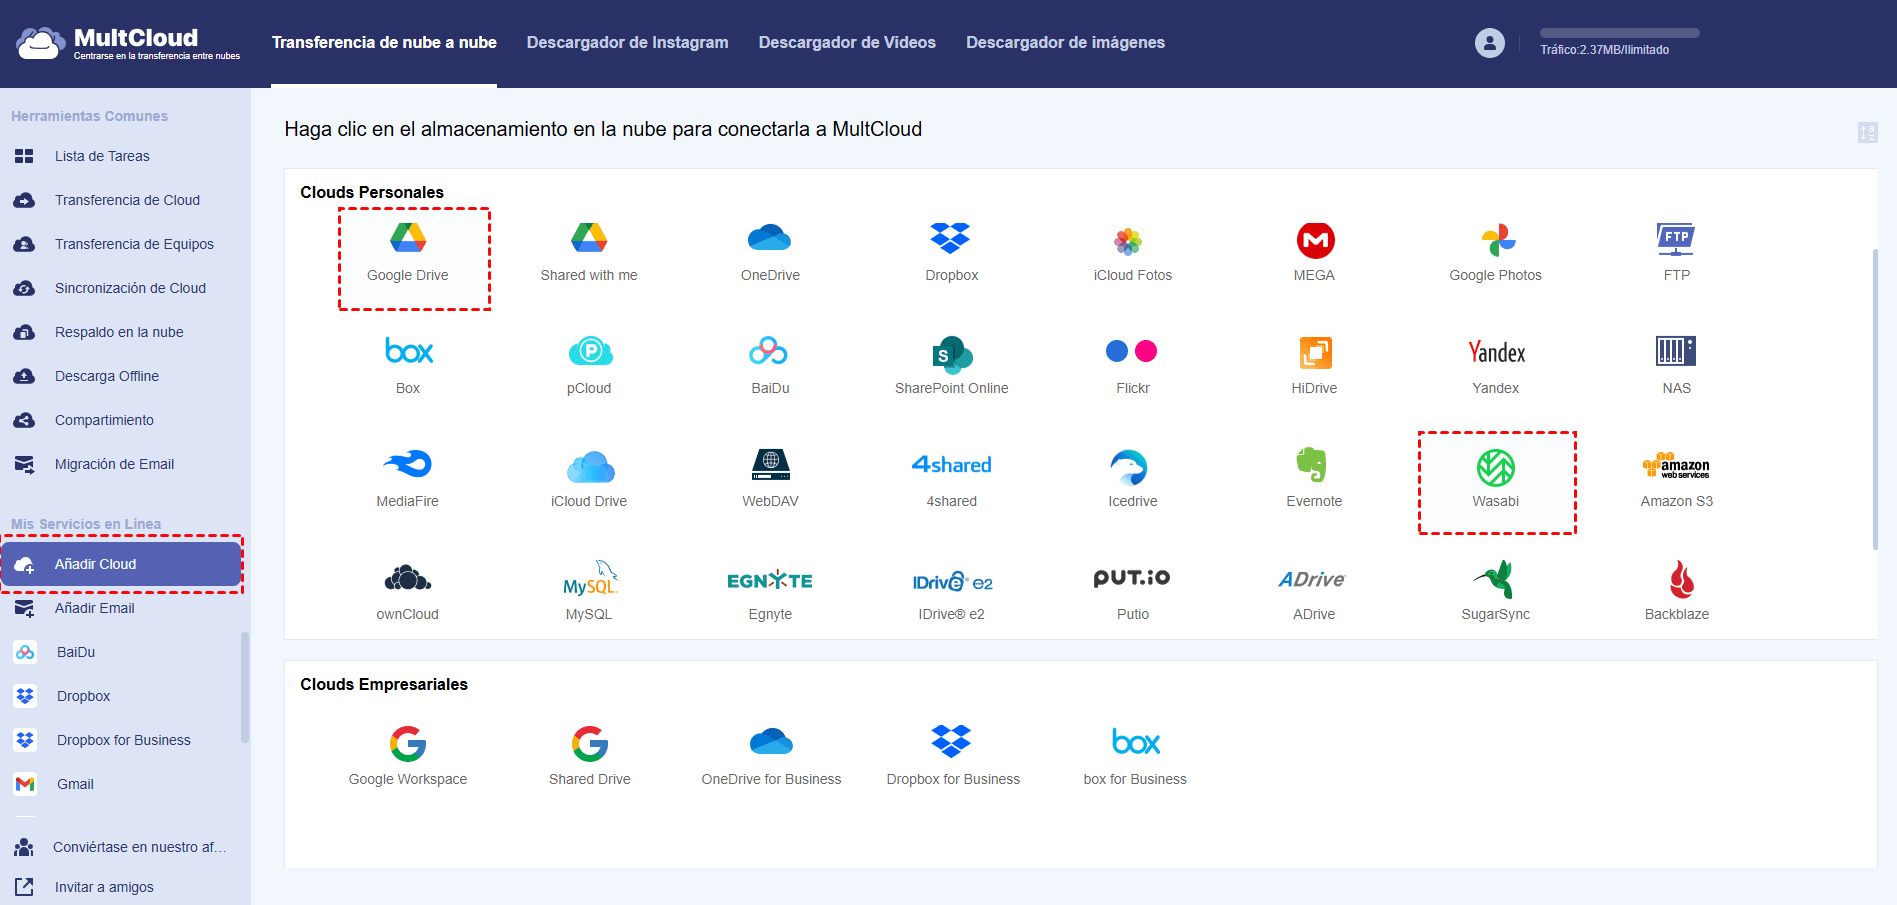Select the Amazon S3 logo
The width and height of the screenshot is (1897, 905).
[1676, 466]
